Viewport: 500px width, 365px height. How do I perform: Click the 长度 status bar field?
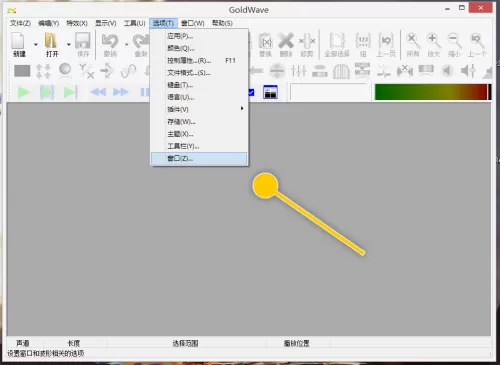coord(74,343)
